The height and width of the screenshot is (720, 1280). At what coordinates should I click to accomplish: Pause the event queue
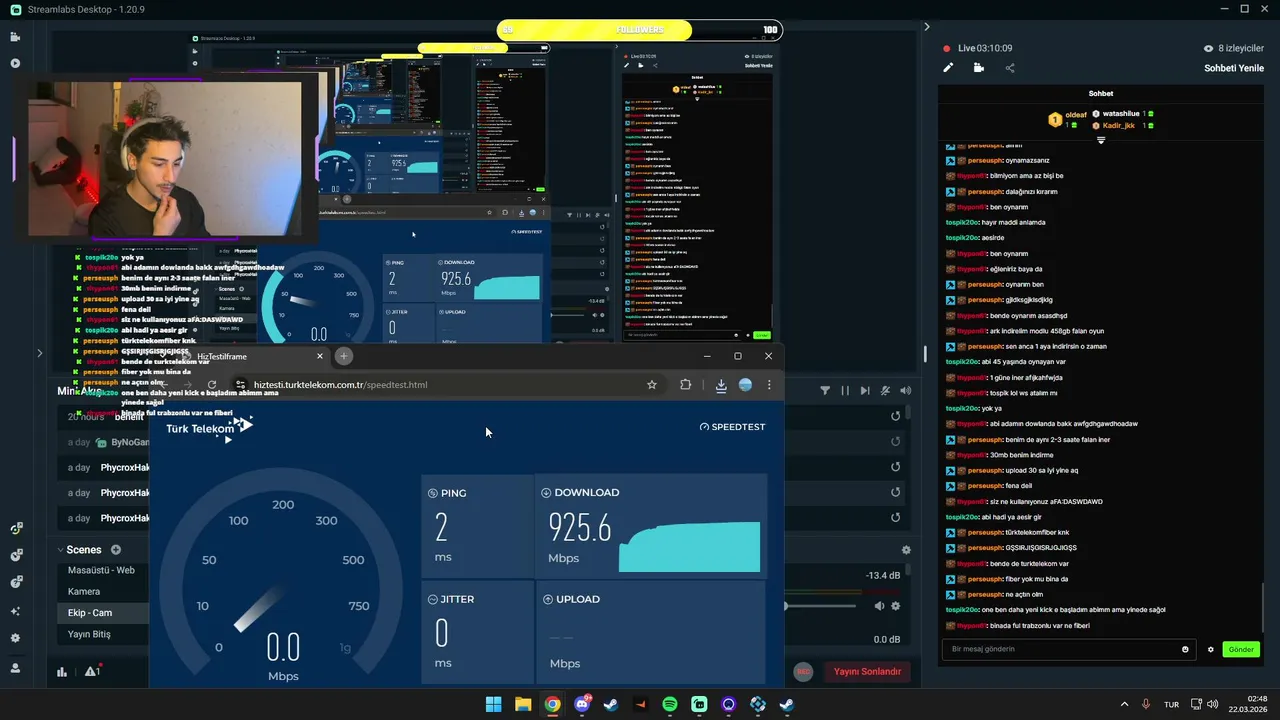coord(845,391)
